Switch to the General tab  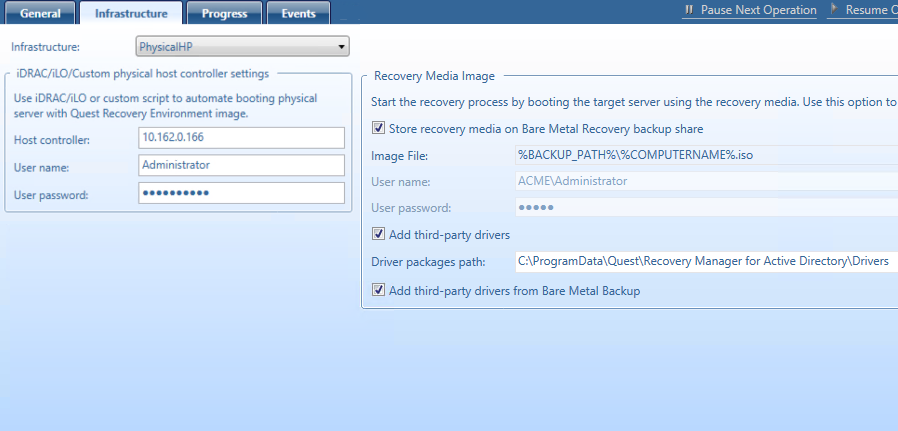40,13
